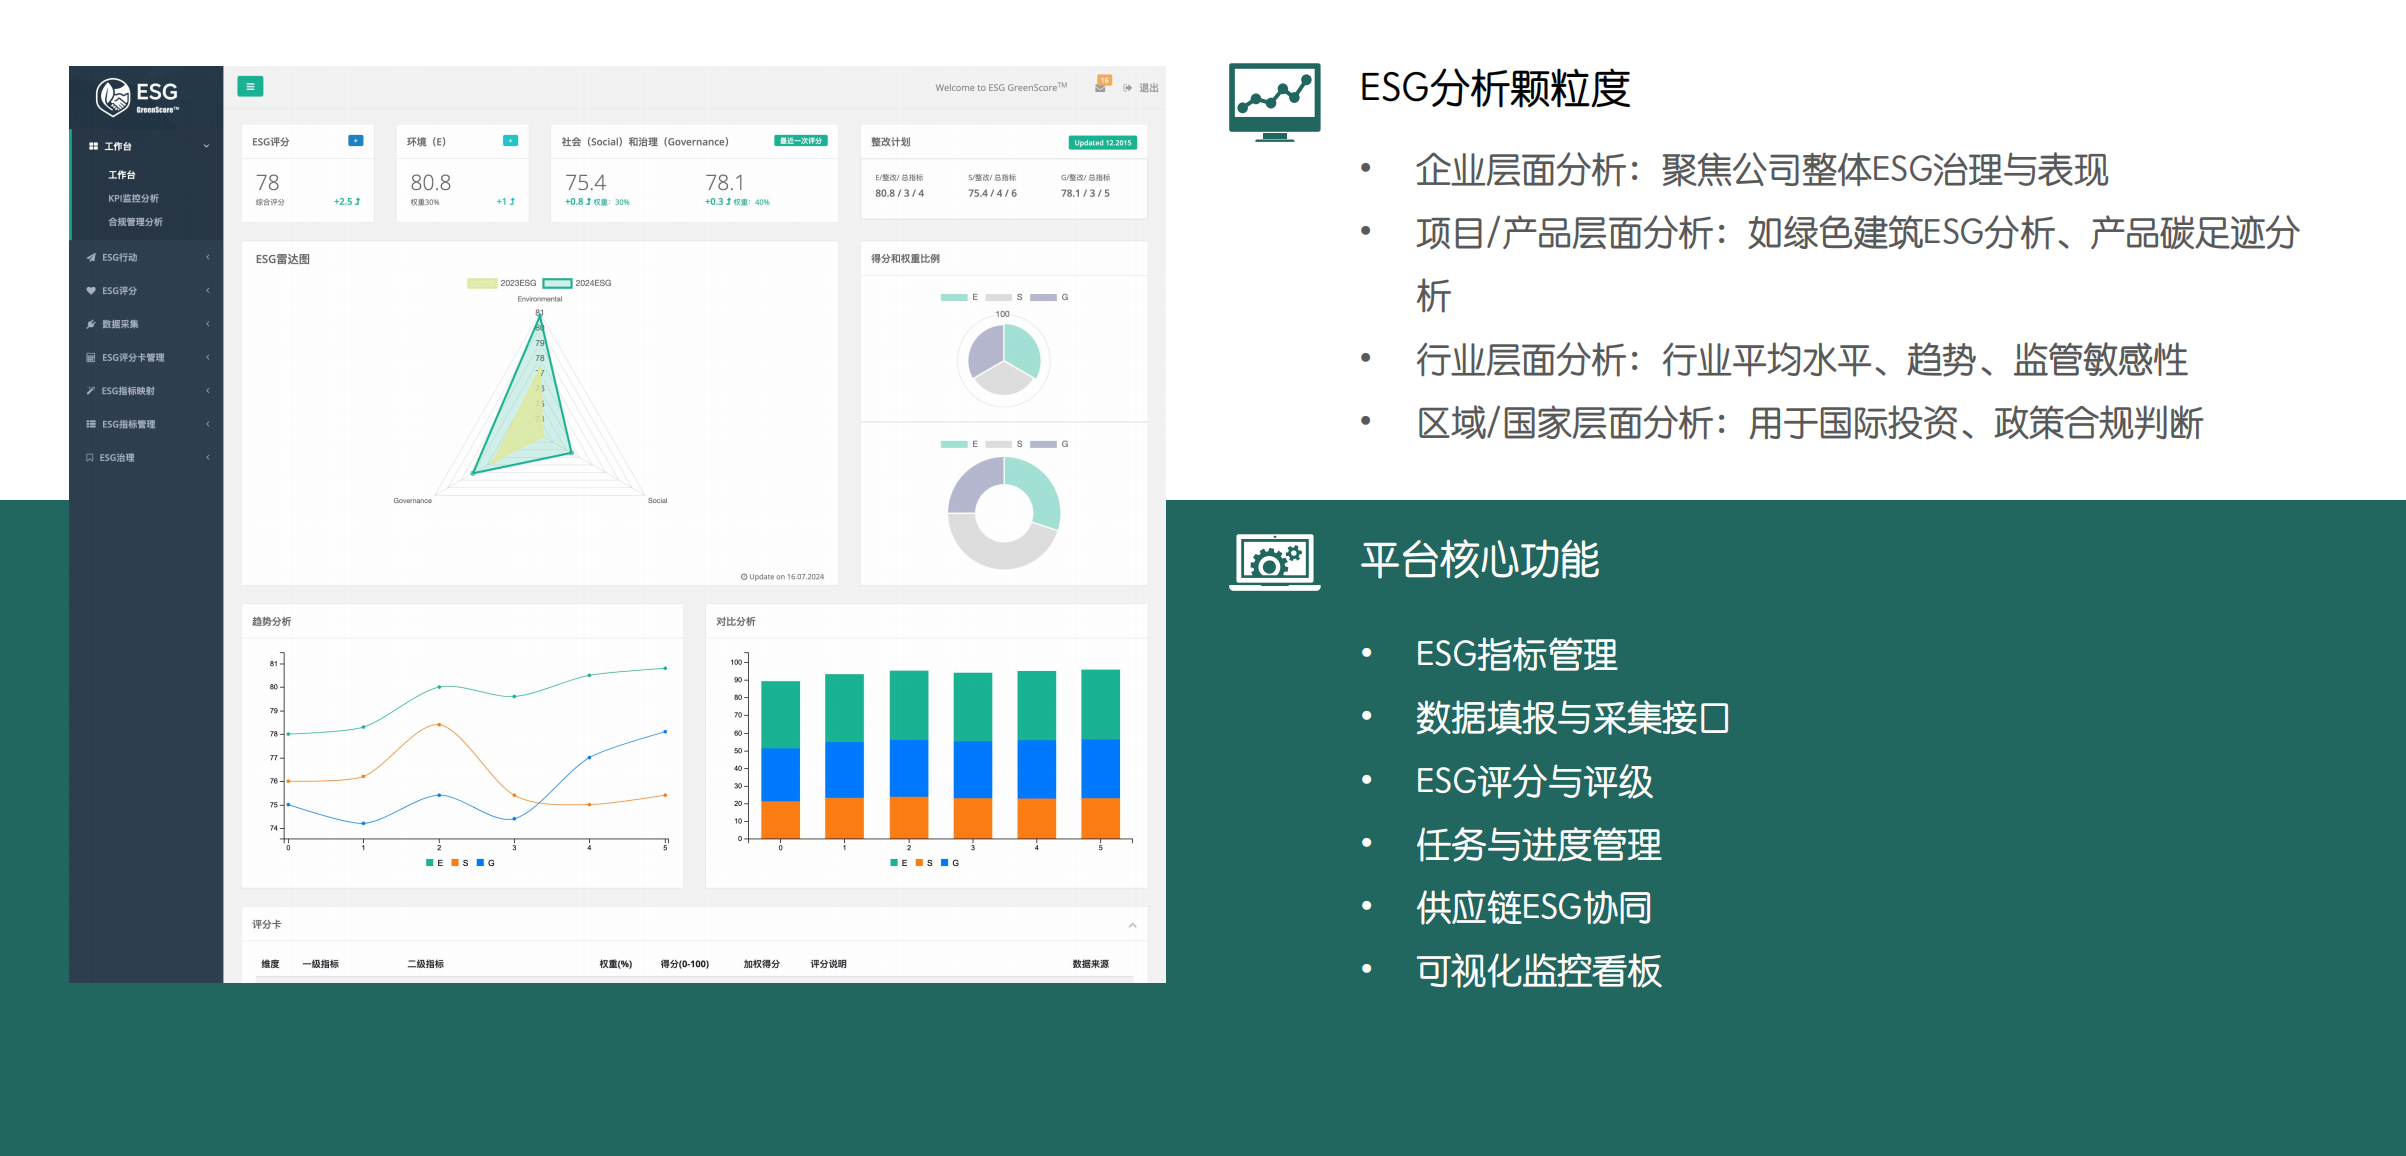Click the blue plus icon on ESG评分 card
The image size is (2406, 1156).
pos(355,141)
